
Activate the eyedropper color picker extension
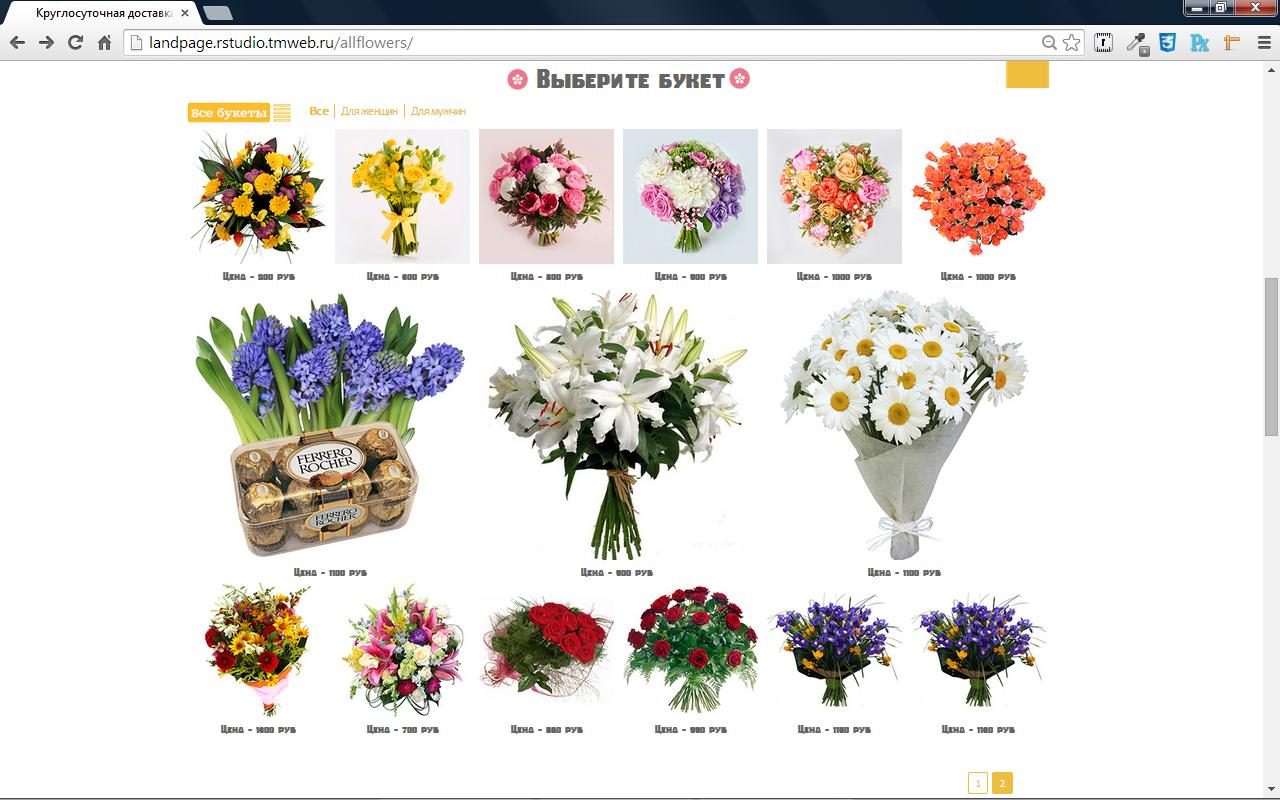click(1136, 43)
